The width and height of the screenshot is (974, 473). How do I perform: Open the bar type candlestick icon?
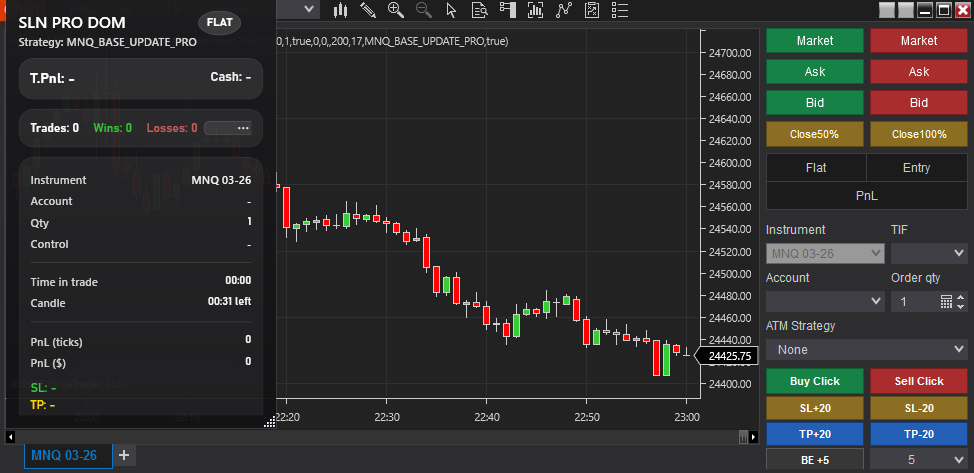[341, 10]
